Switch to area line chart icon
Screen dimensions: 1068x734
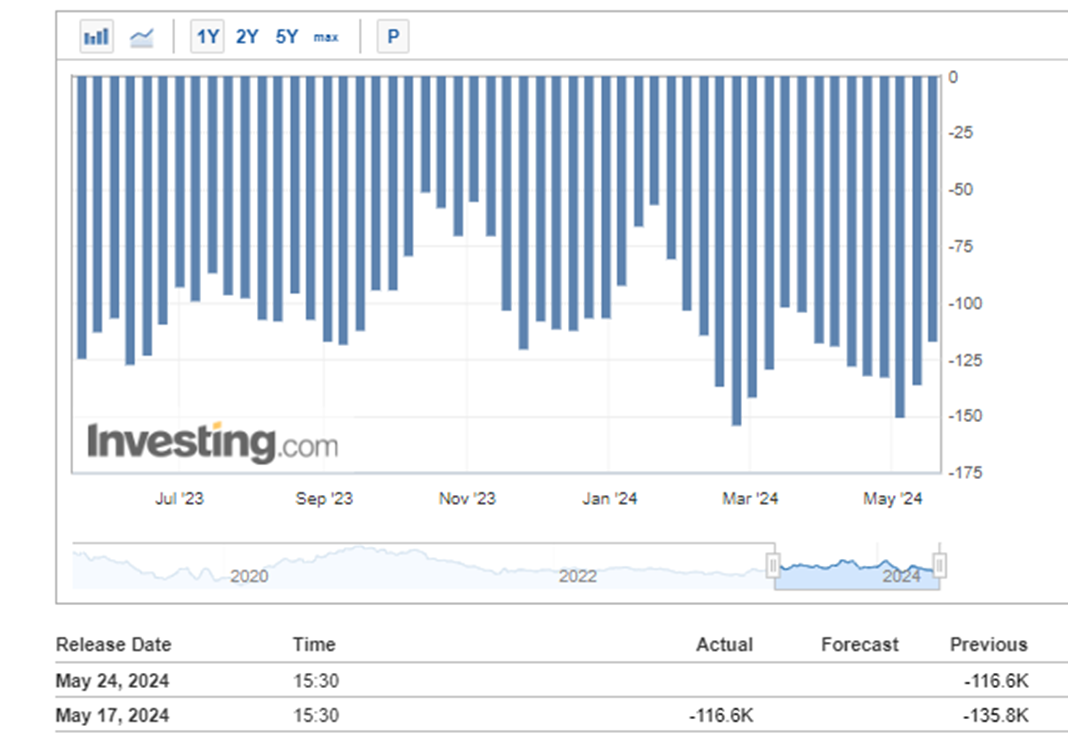pyautogui.click(x=142, y=37)
